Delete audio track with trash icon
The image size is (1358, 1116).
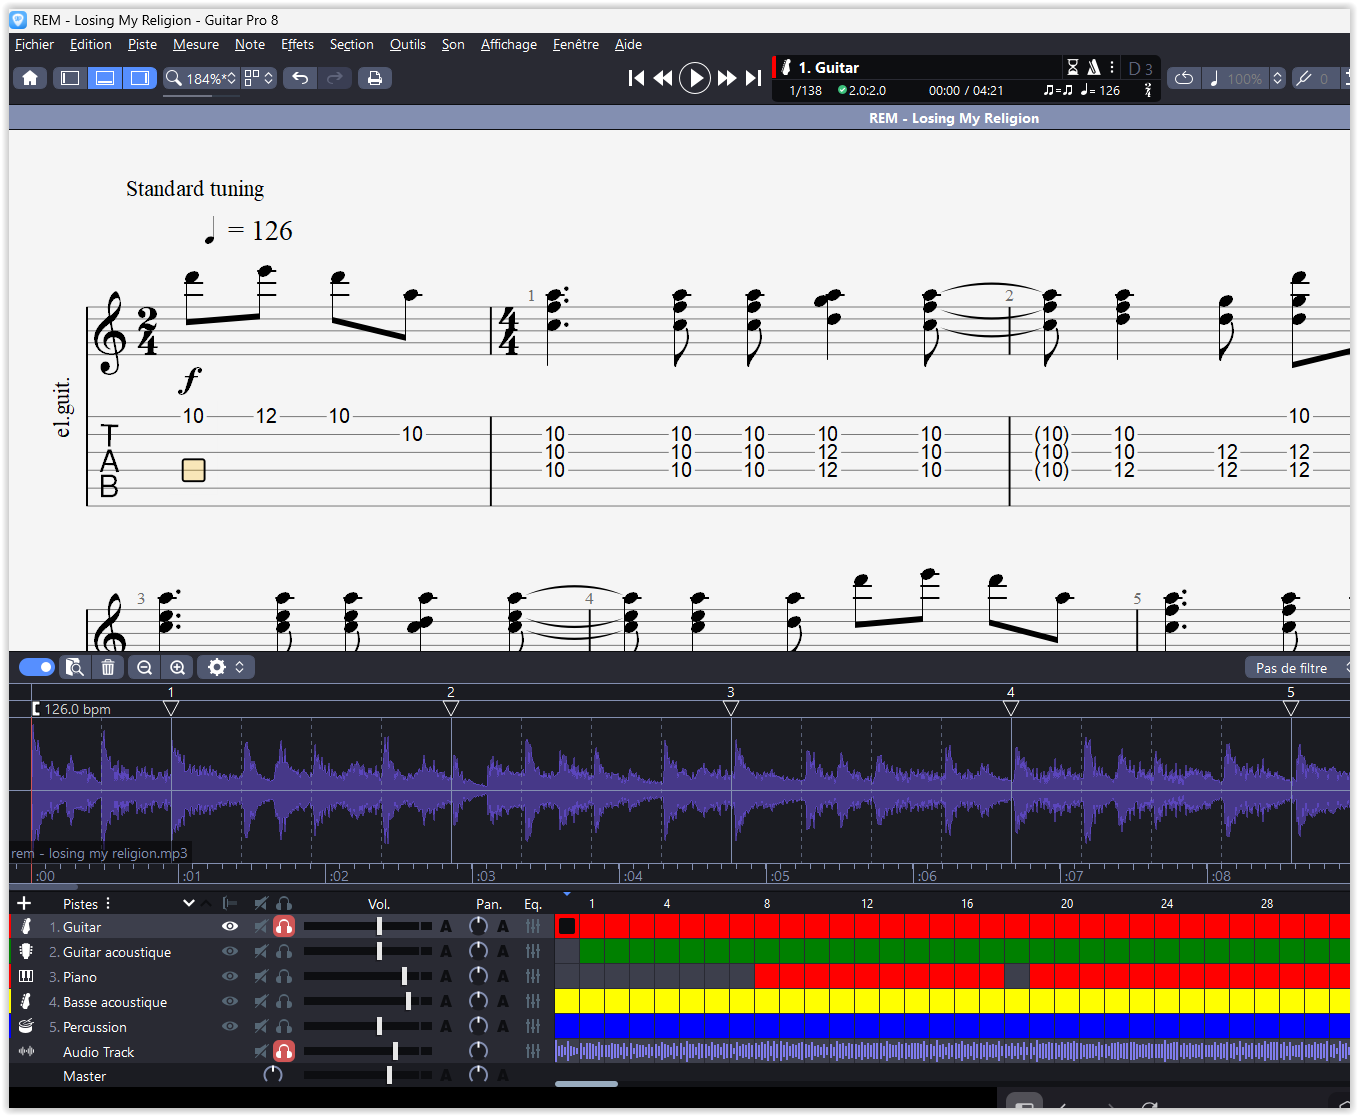pos(108,667)
